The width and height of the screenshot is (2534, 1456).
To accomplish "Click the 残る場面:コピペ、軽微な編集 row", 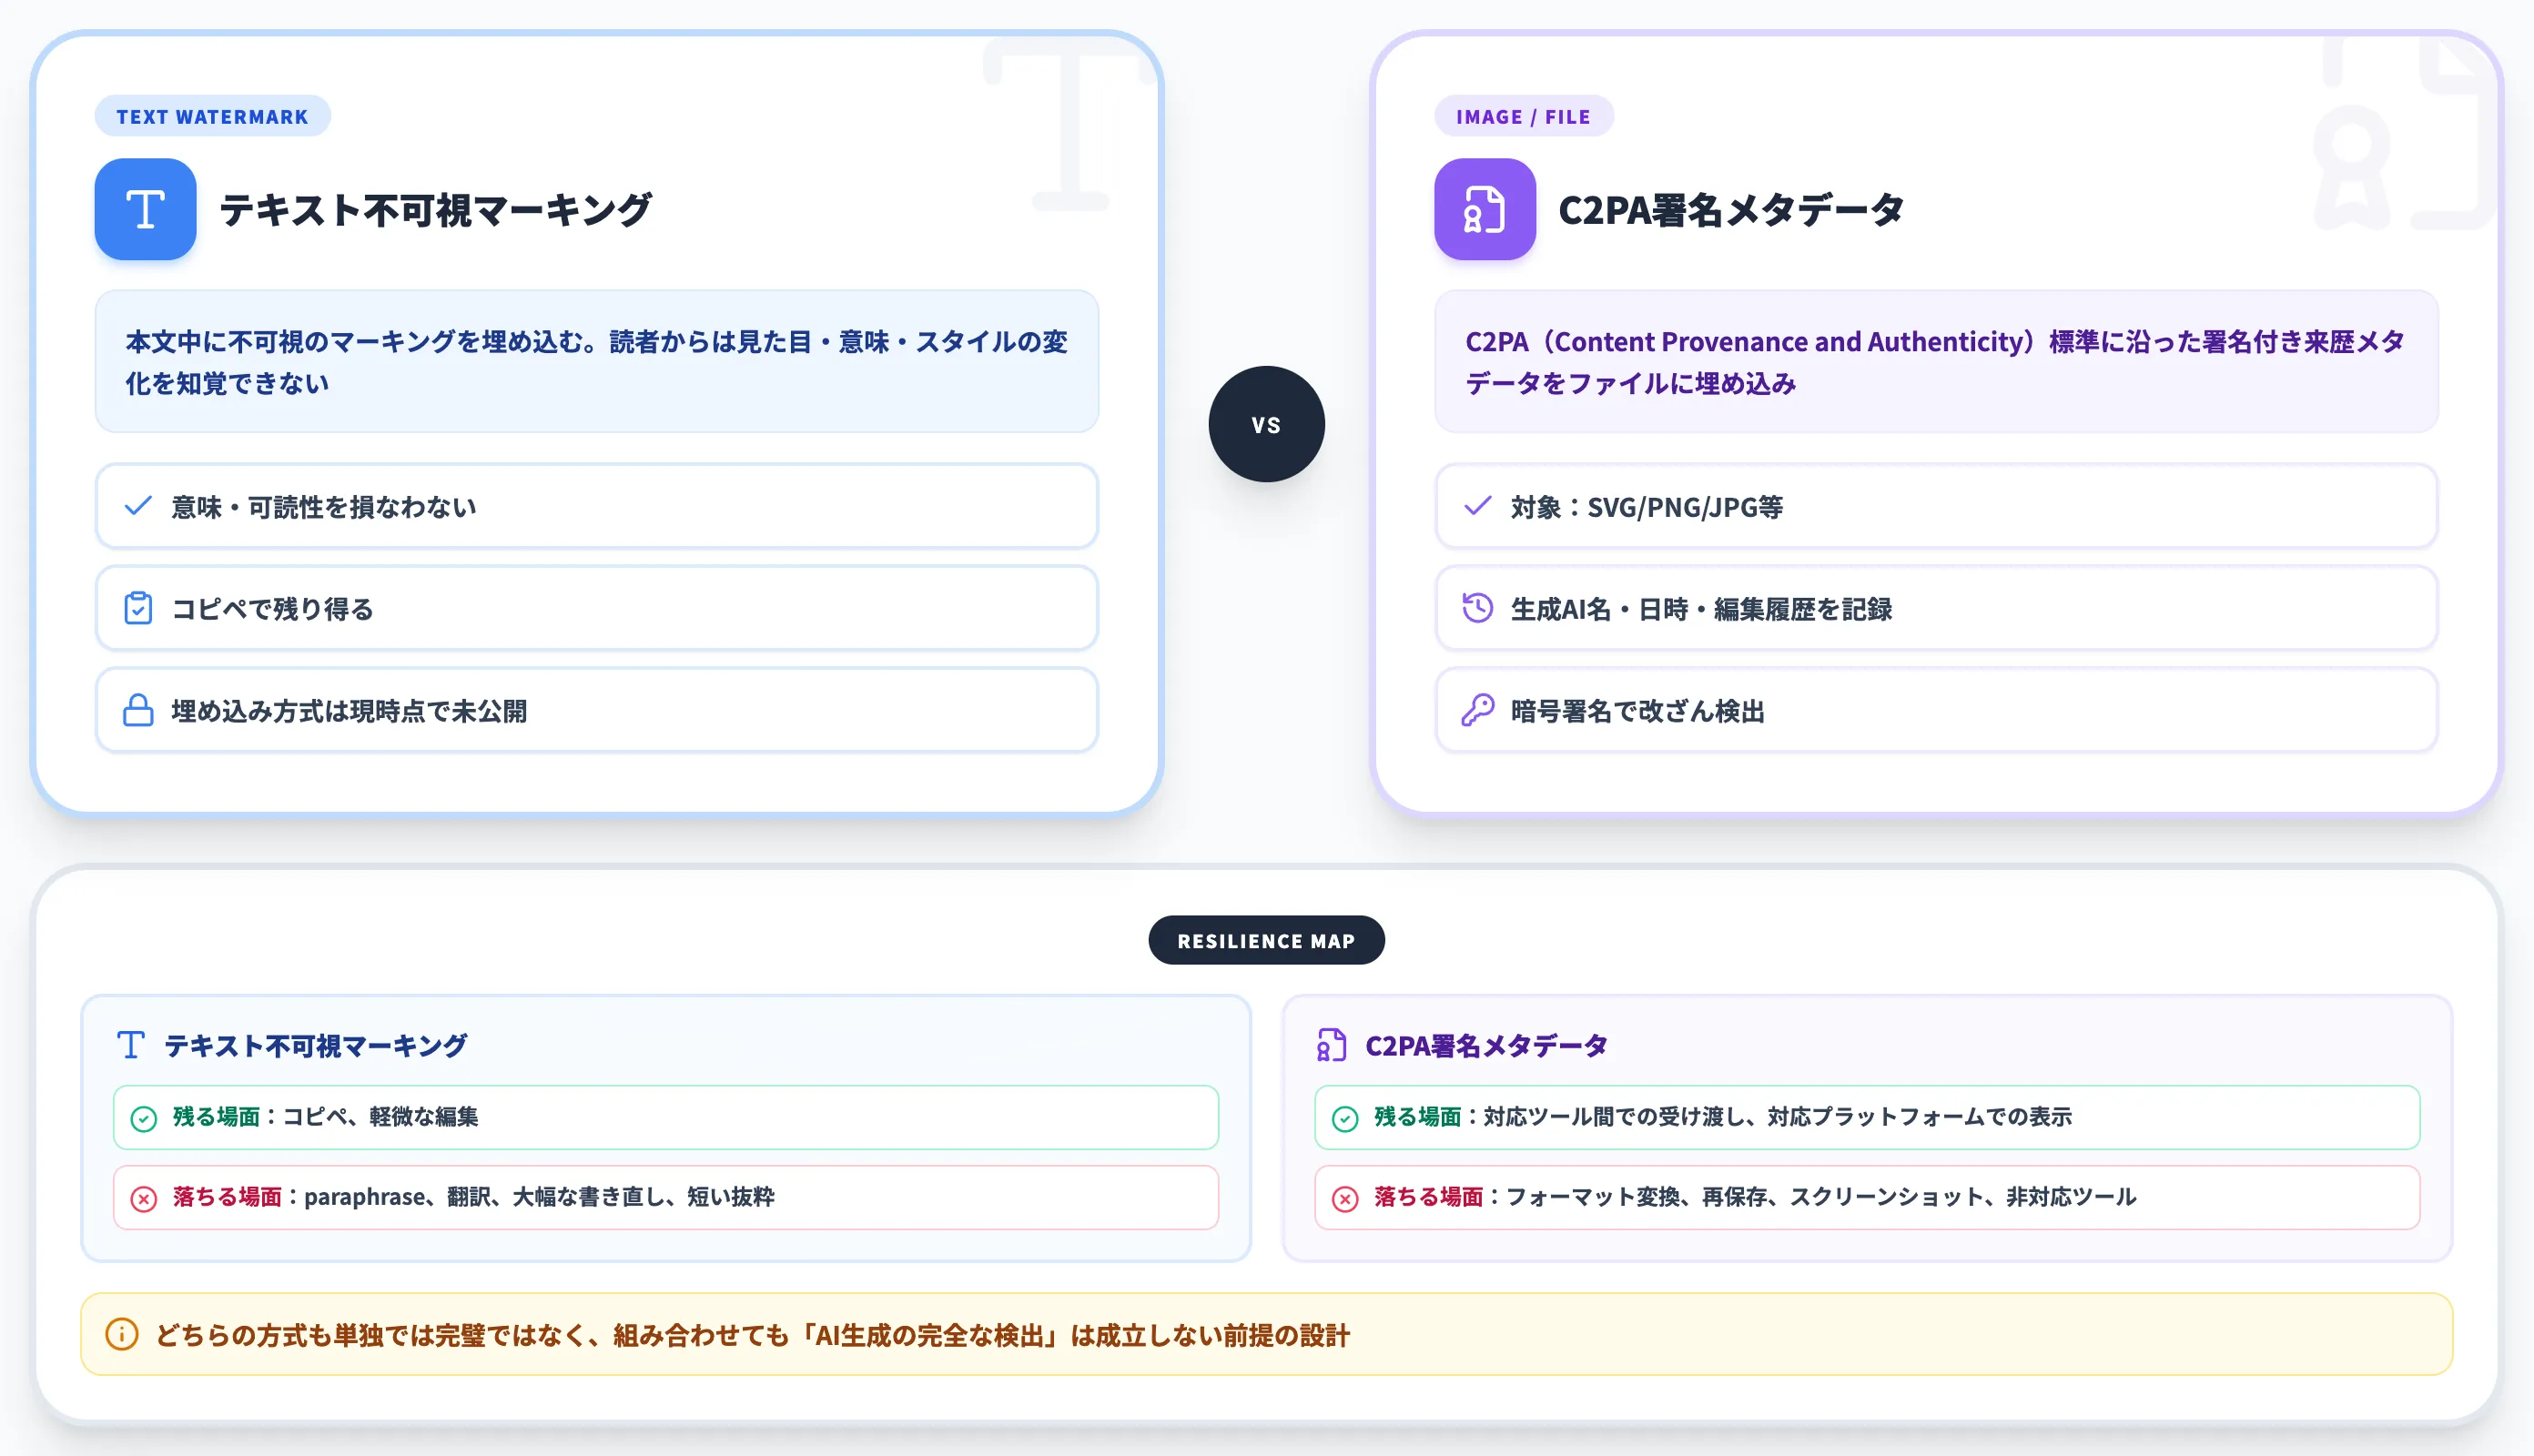I will 666,1117.
